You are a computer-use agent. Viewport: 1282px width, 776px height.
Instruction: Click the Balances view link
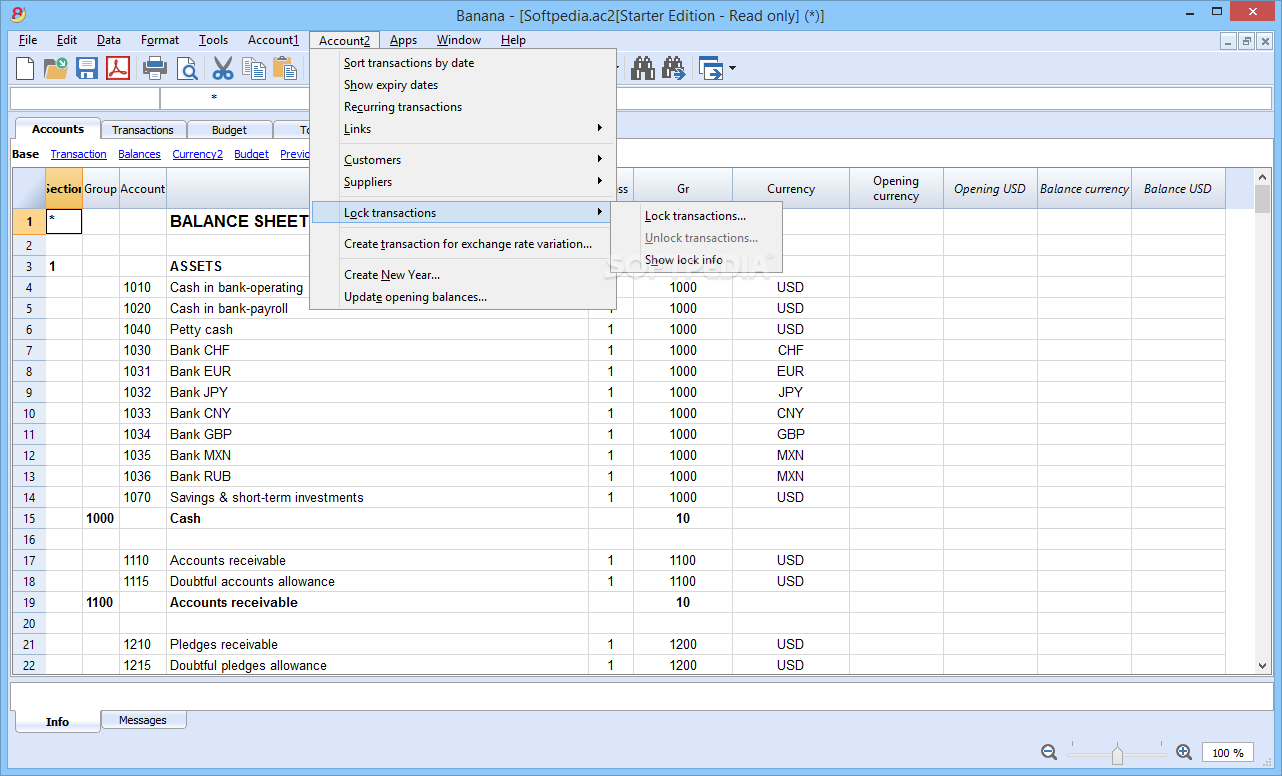[x=139, y=154]
